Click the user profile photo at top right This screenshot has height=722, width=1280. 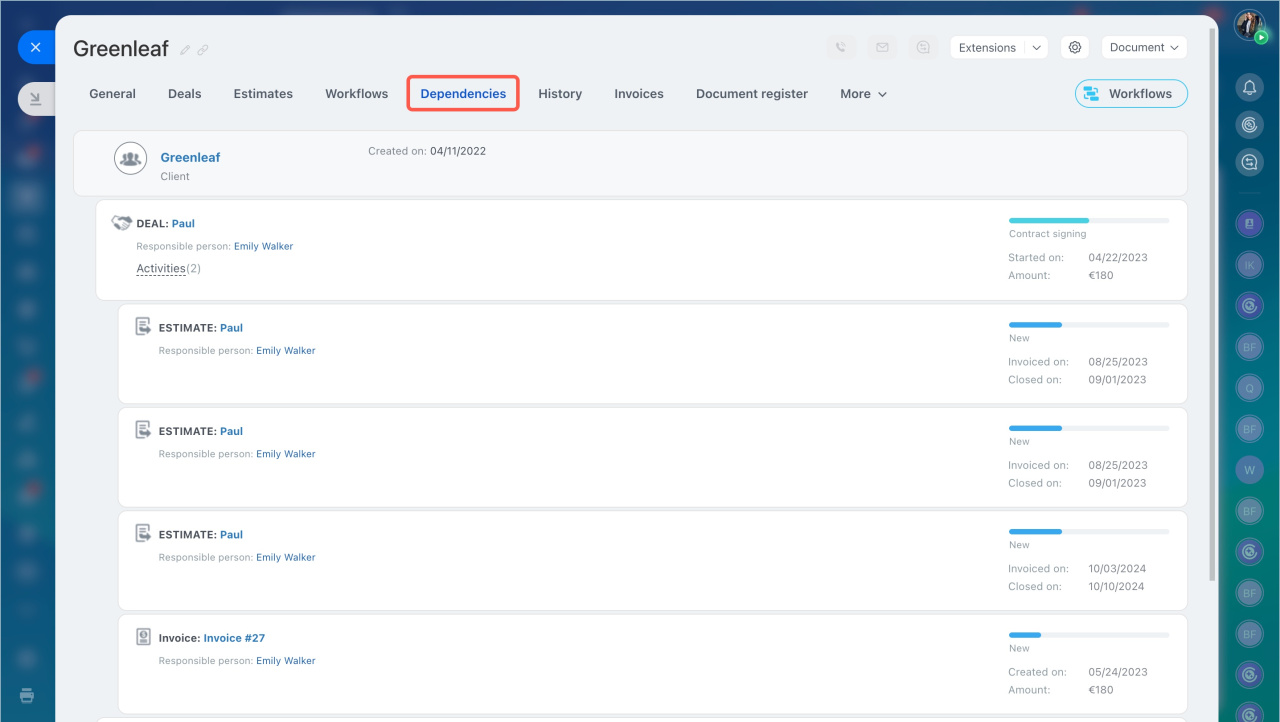pos(1250,26)
